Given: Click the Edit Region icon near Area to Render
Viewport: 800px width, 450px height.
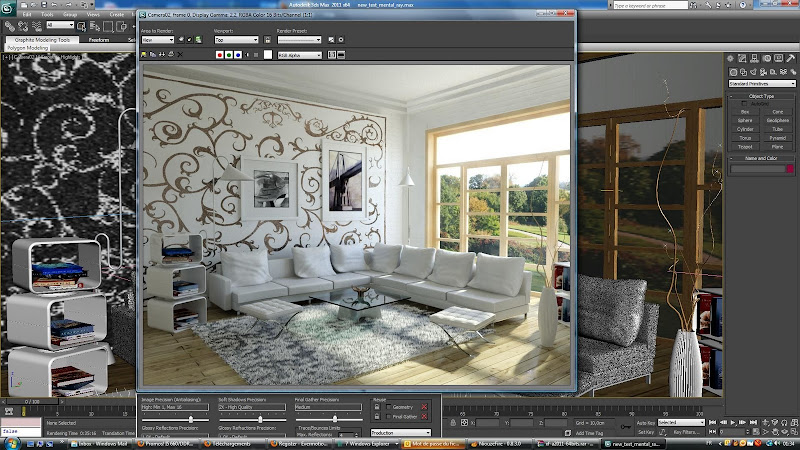Looking at the screenshot, I should [x=181, y=40].
